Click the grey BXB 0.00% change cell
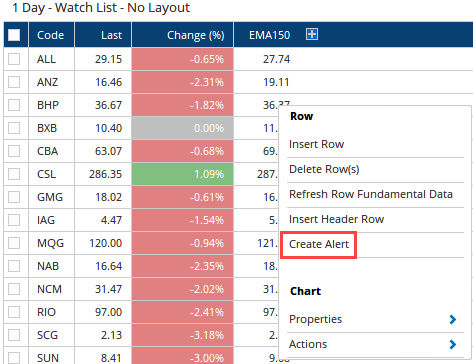This screenshot has height=364, width=473. [183, 128]
